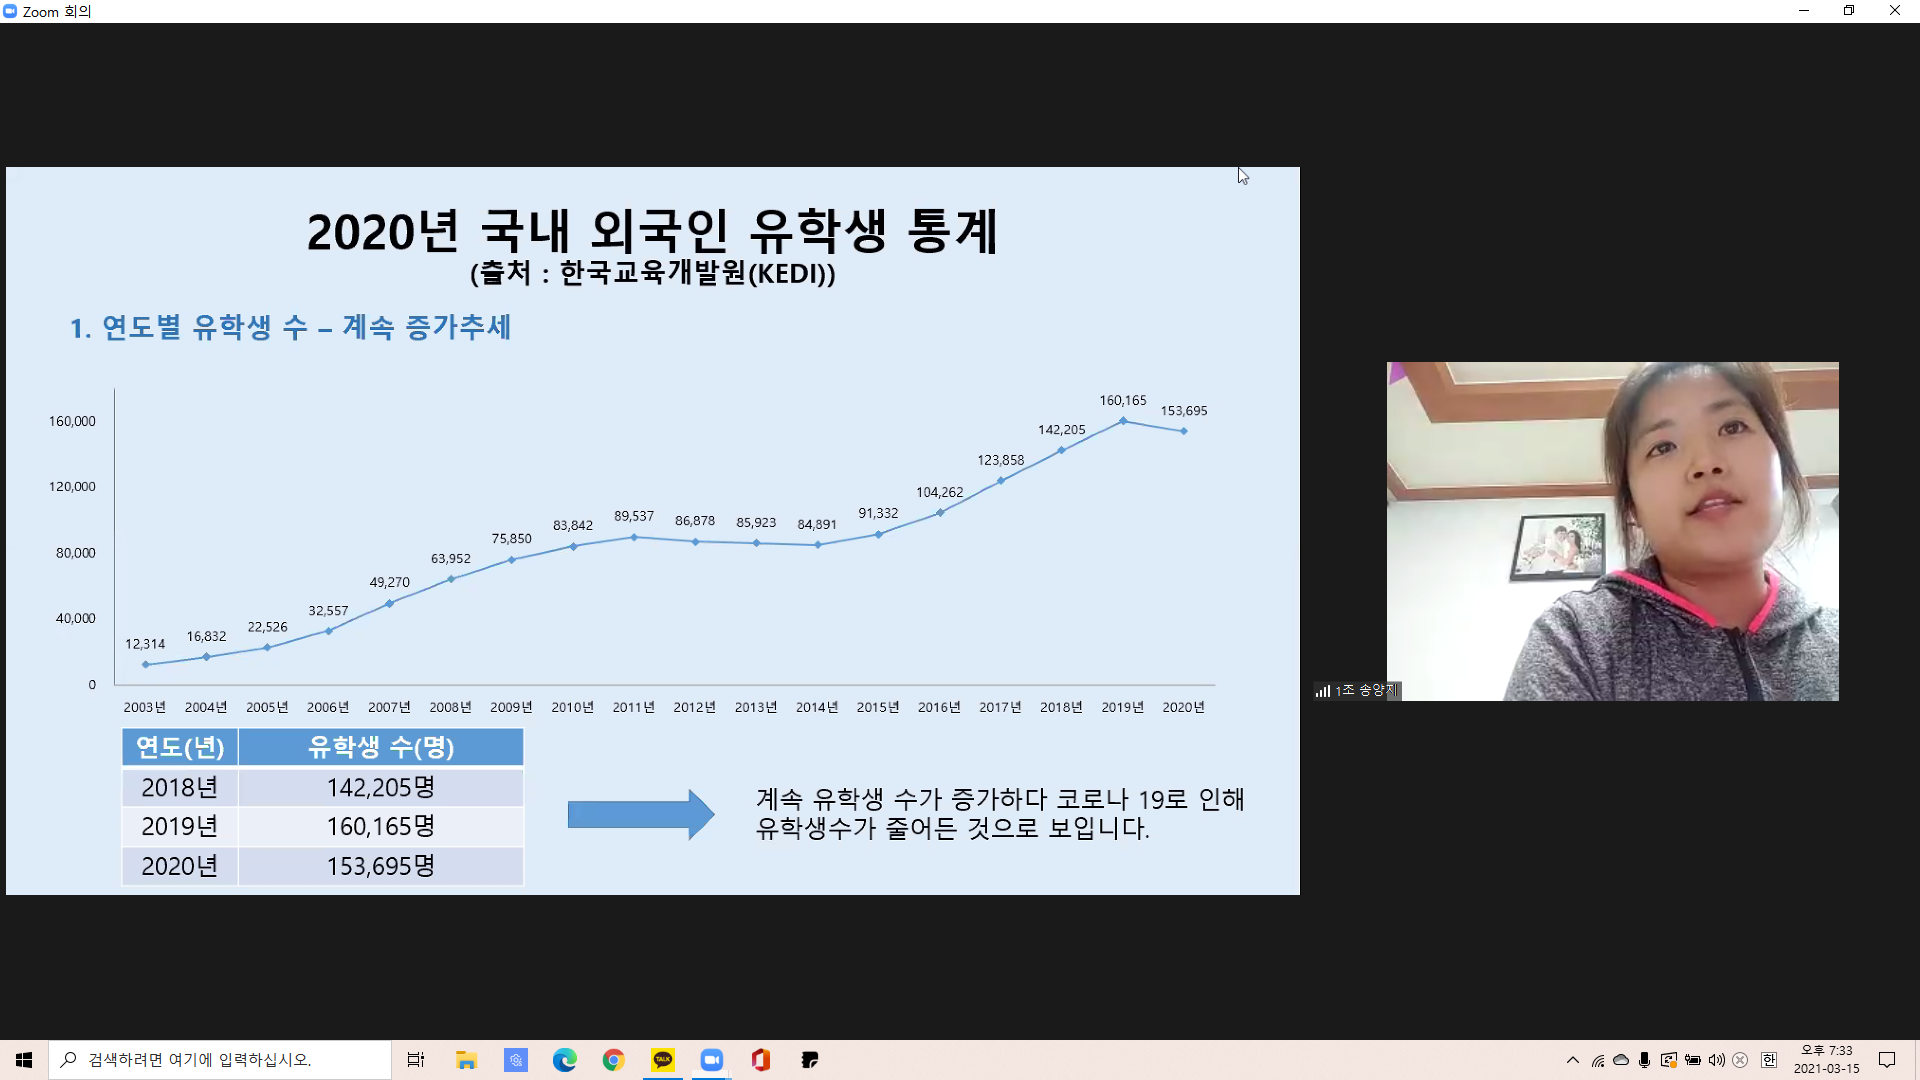This screenshot has height=1080, width=1920.
Task: Click the Zoom taskbar icon
Action: coord(712,1060)
